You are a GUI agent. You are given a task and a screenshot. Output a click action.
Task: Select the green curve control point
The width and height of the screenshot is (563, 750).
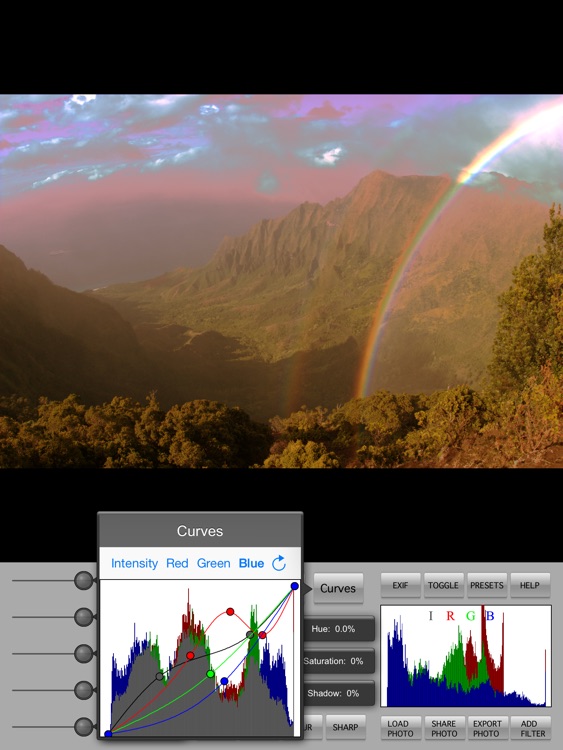point(210,674)
